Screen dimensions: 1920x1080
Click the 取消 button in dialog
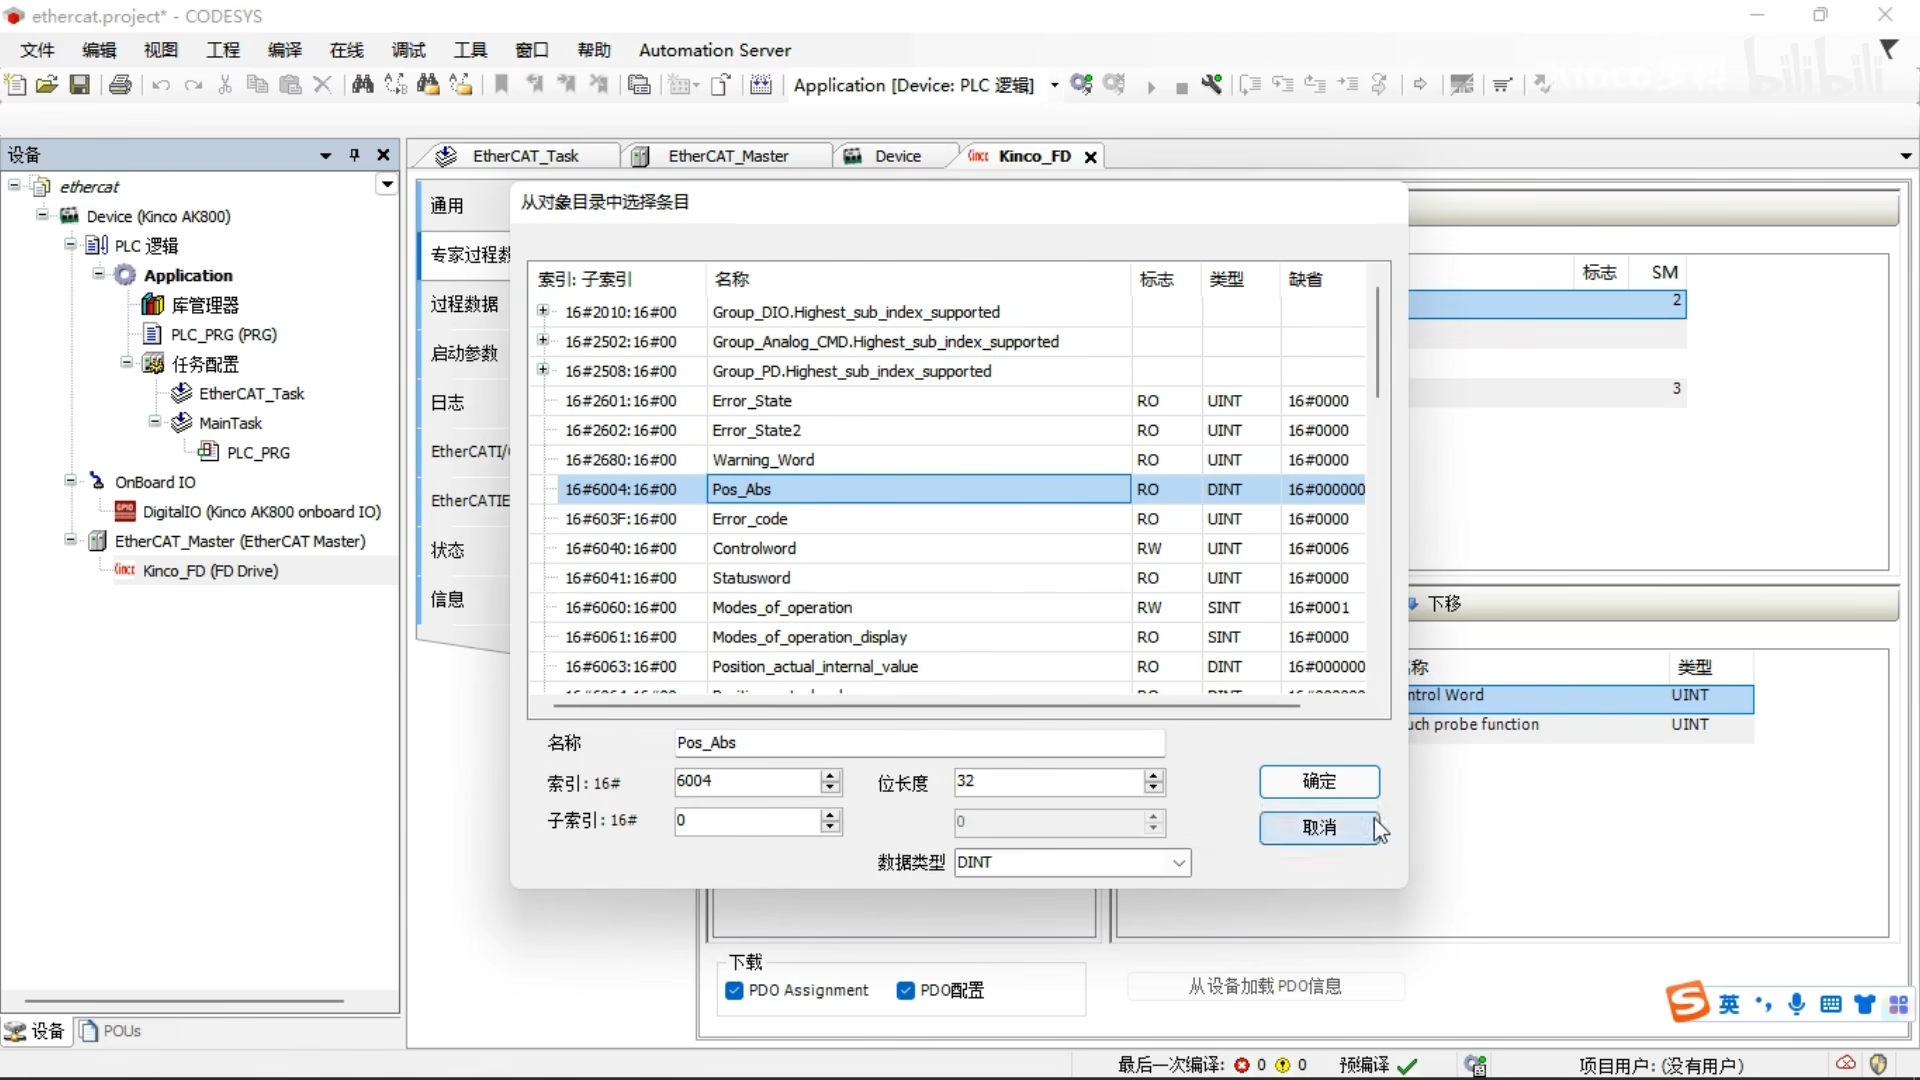[x=1319, y=828]
